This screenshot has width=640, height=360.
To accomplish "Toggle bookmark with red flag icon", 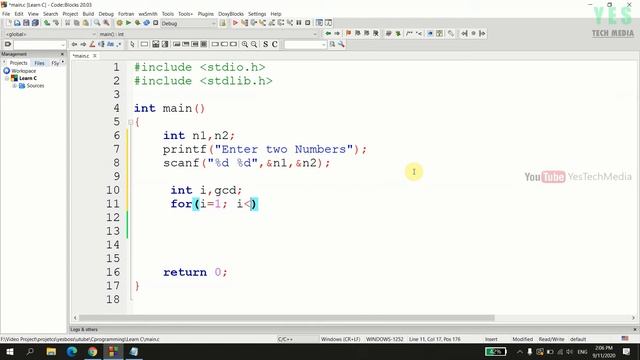I will point(349,33).
